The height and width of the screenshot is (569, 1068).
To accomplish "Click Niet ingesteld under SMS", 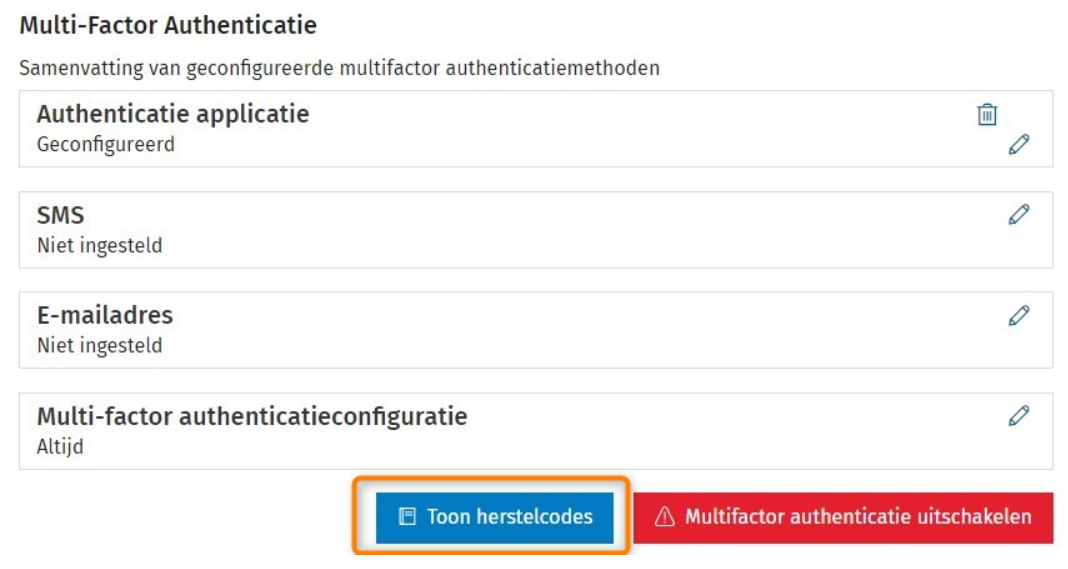I will (99, 246).
